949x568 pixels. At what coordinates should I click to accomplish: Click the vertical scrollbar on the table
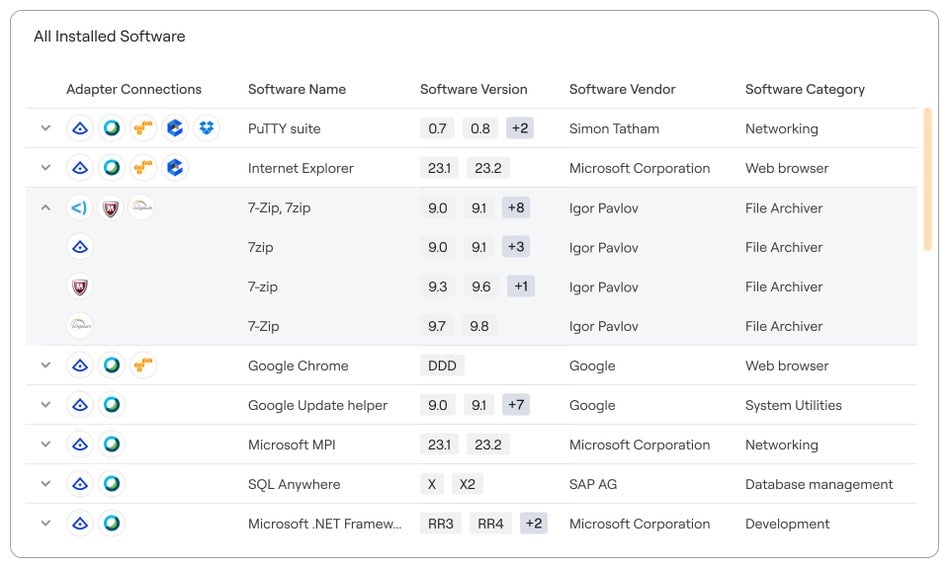pos(927,178)
